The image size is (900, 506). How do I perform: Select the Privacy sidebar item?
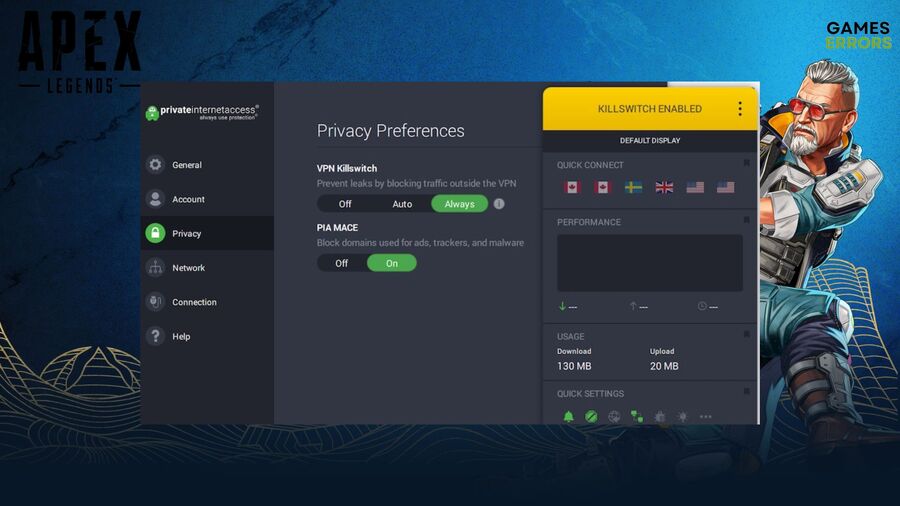(207, 233)
